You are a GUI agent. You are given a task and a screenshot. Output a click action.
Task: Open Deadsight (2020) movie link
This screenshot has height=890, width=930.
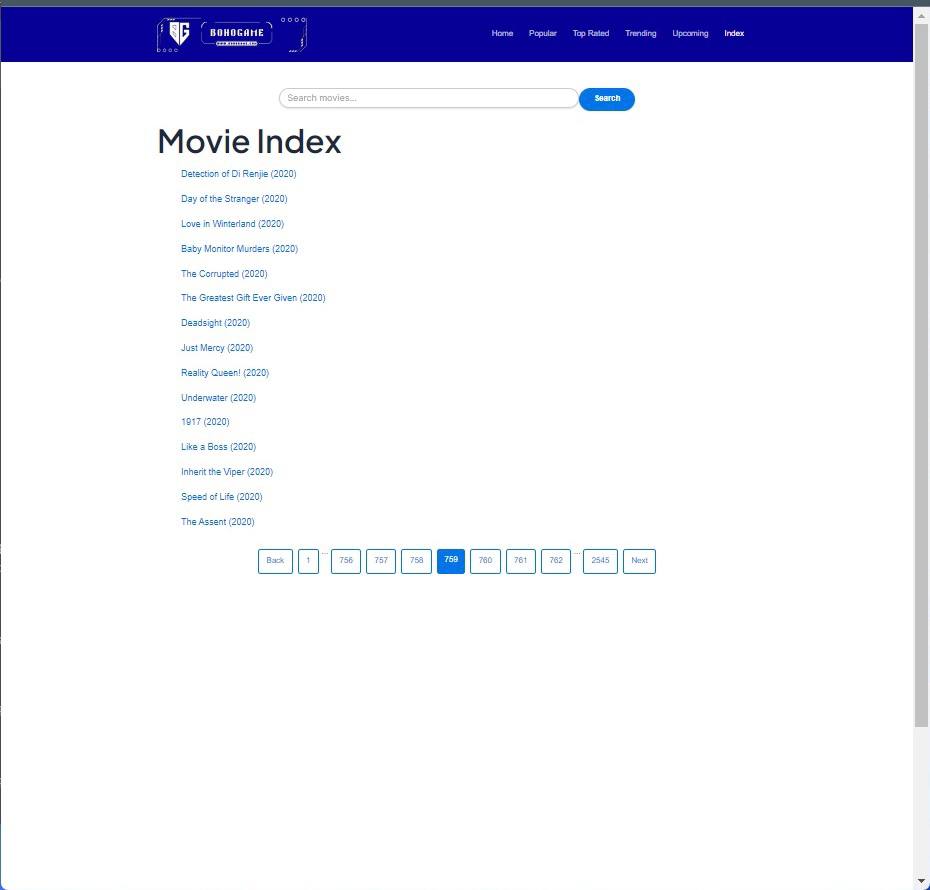[x=215, y=323]
